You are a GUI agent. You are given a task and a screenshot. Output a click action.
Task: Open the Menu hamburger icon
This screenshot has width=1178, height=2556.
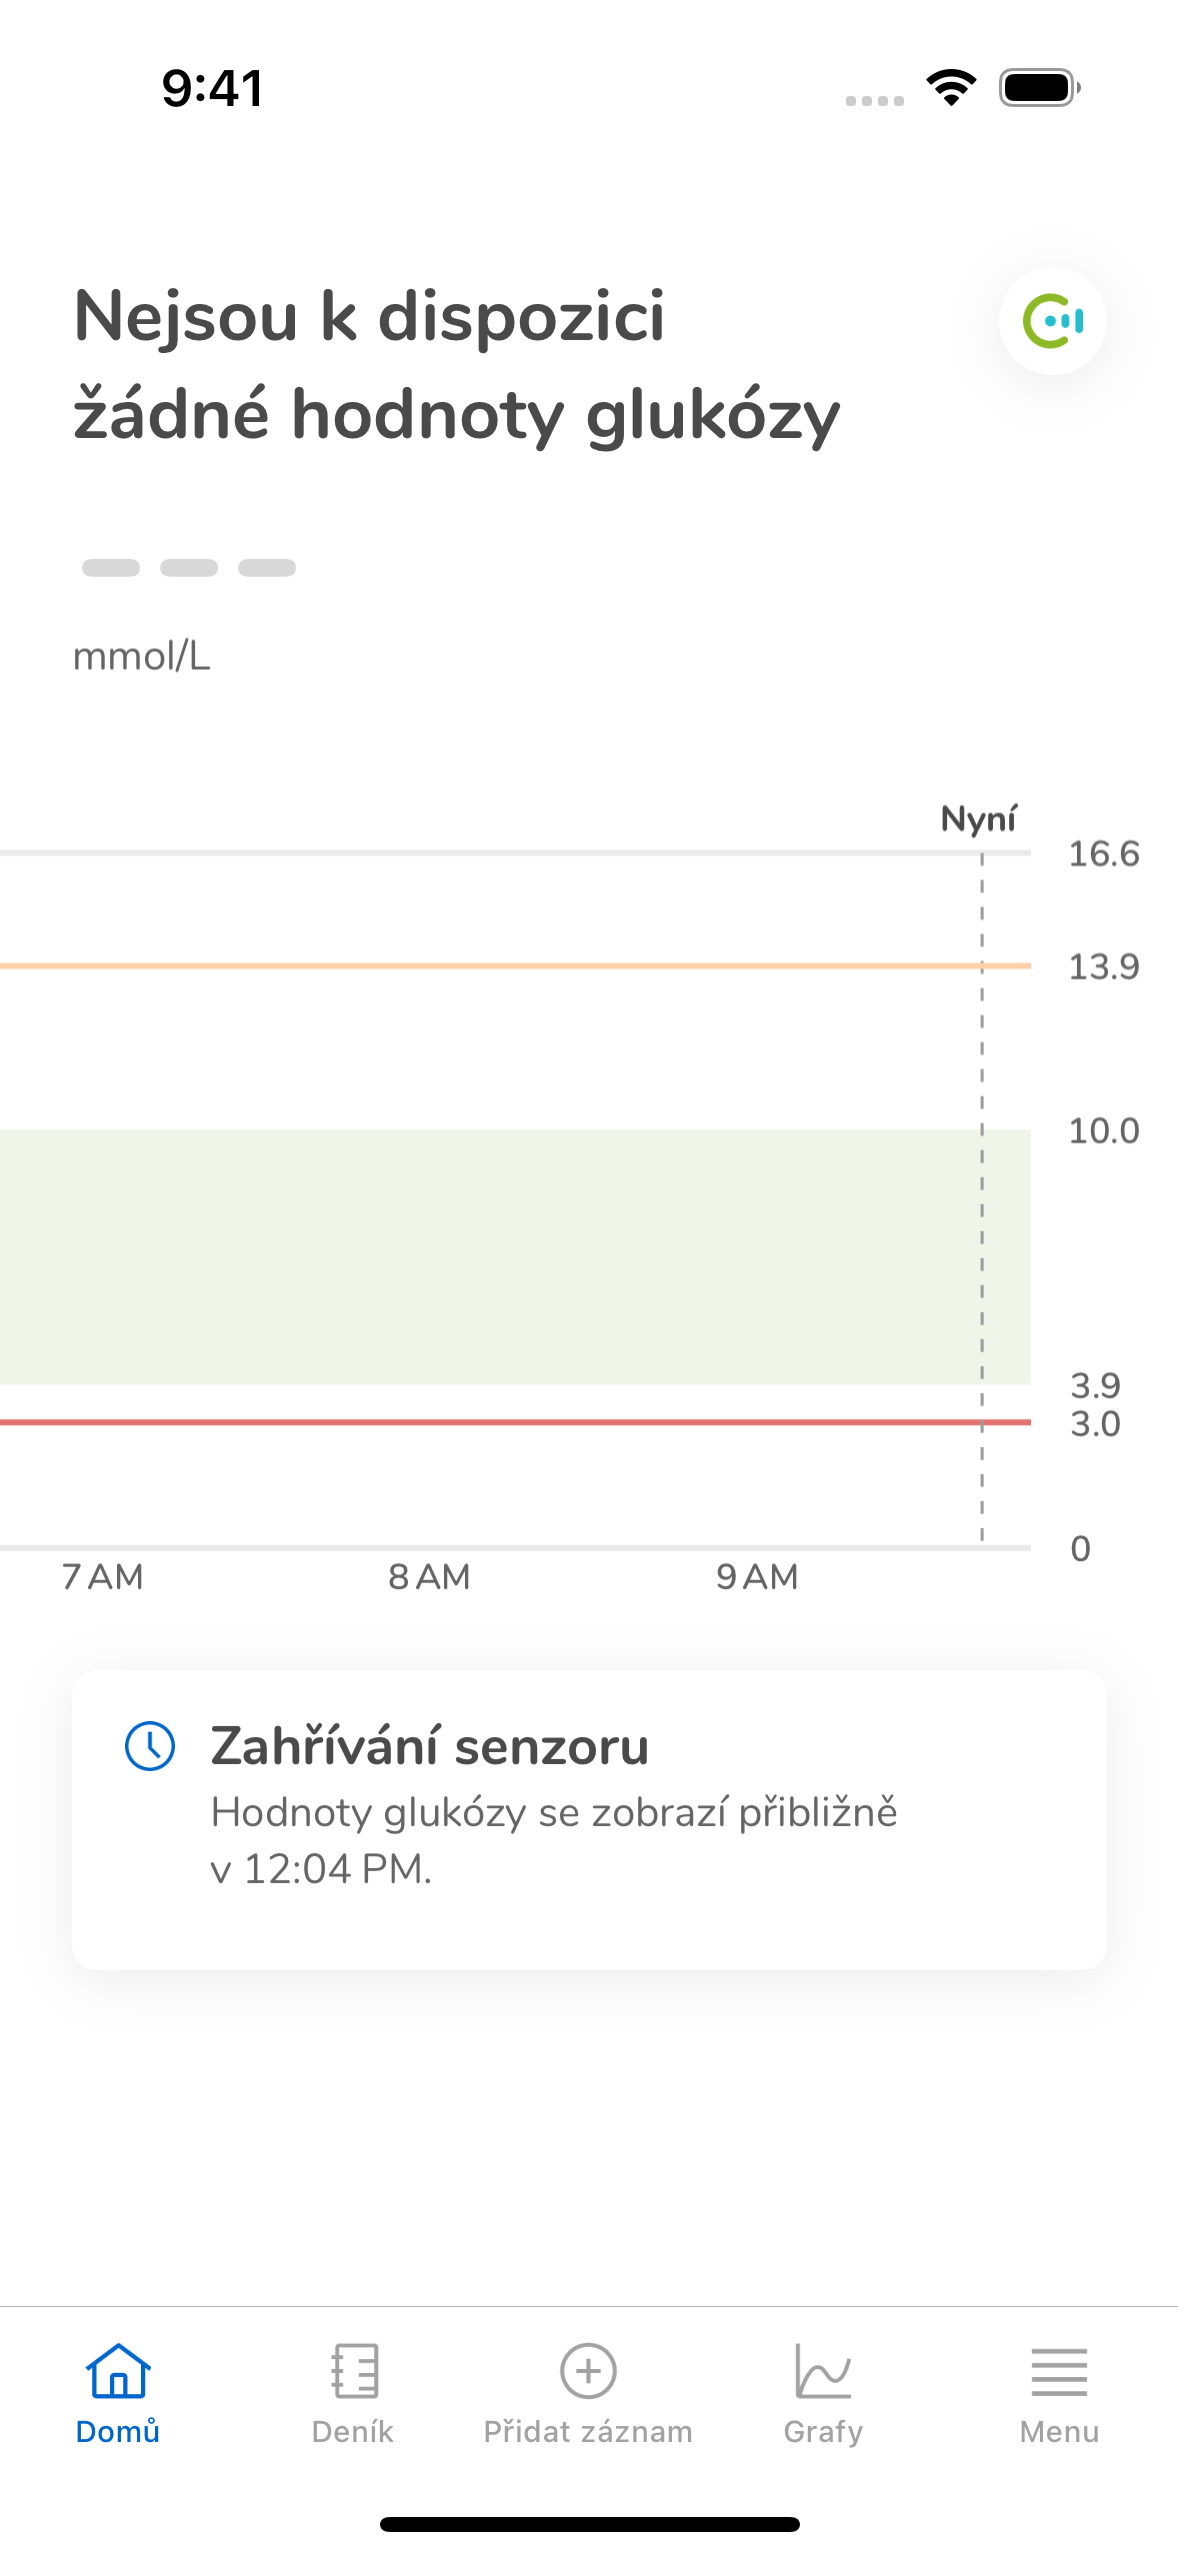1059,2372
